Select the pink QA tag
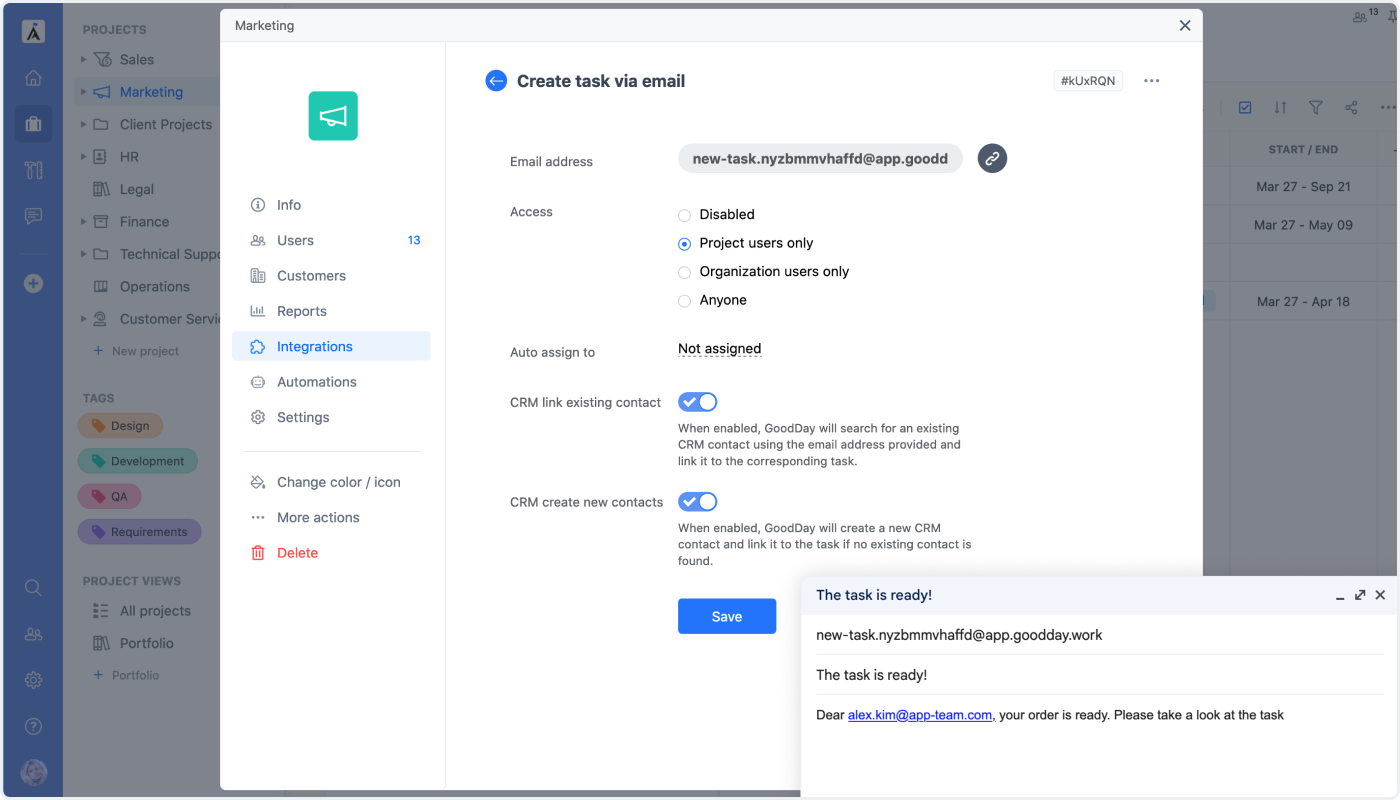The height and width of the screenshot is (800, 1400). click(109, 496)
